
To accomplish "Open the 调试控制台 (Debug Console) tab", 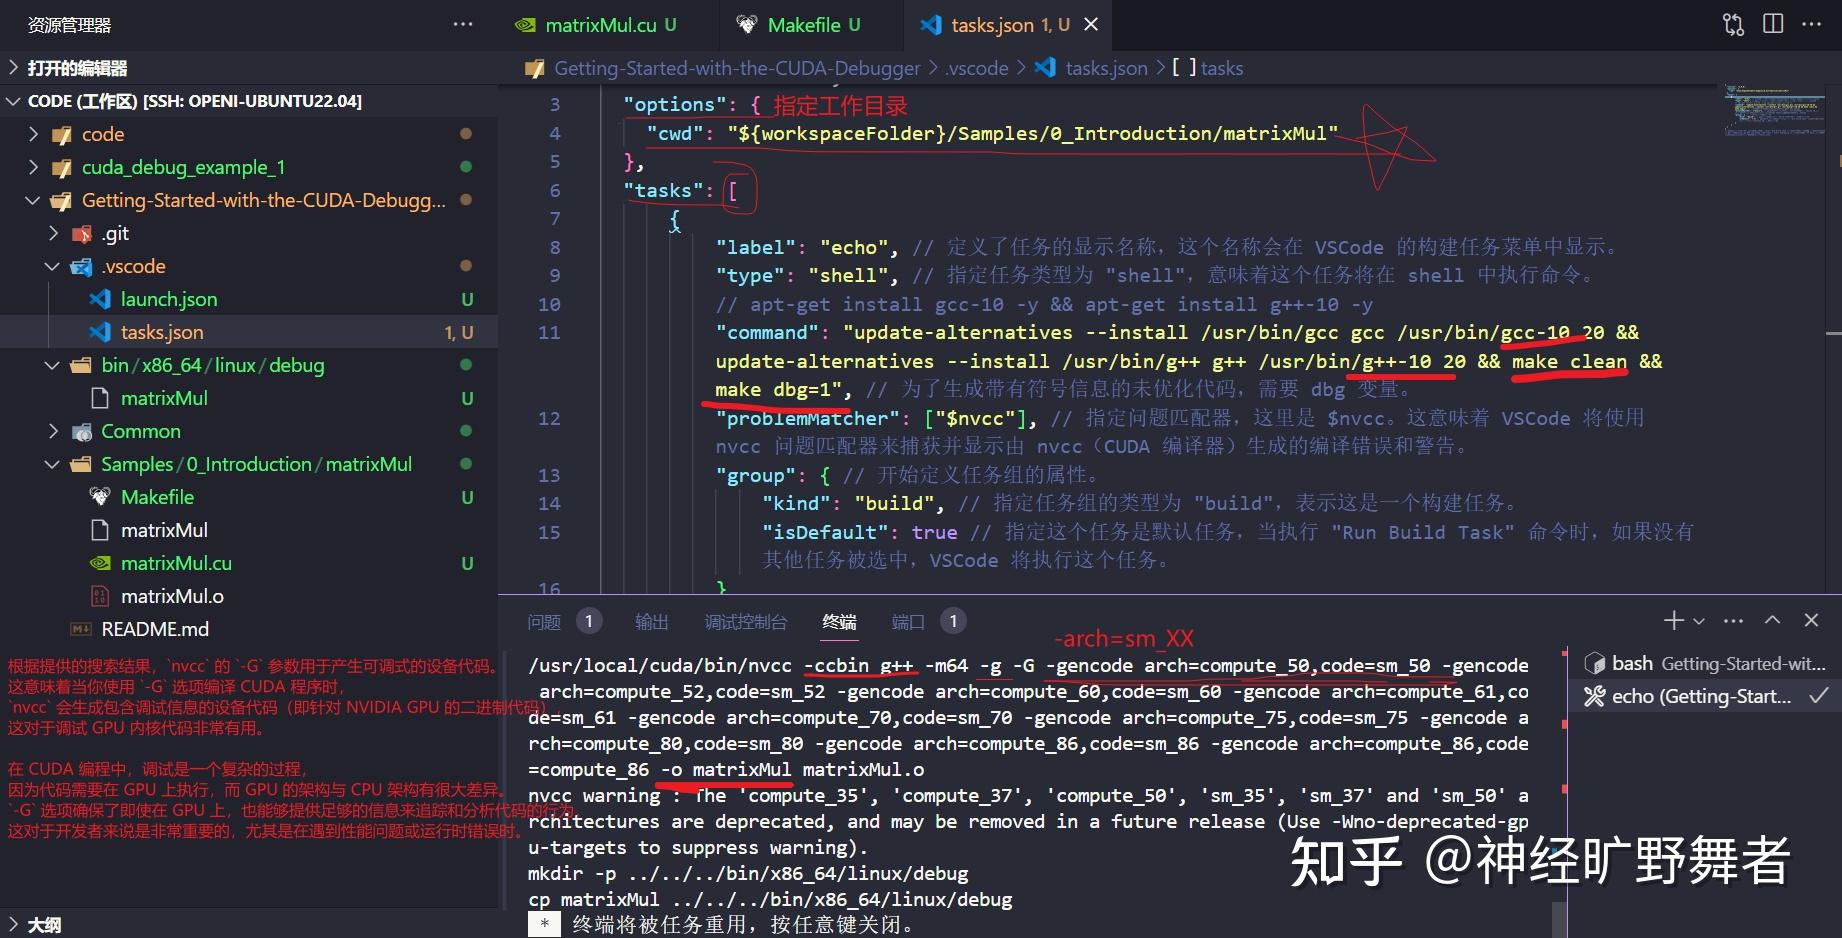I will click(746, 620).
